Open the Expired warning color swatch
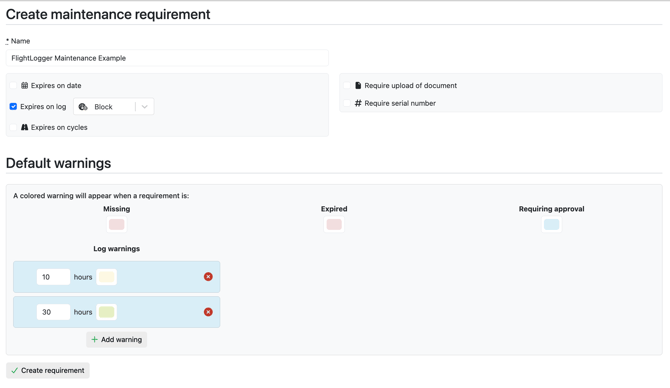The width and height of the screenshot is (670, 388). (x=334, y=224)
